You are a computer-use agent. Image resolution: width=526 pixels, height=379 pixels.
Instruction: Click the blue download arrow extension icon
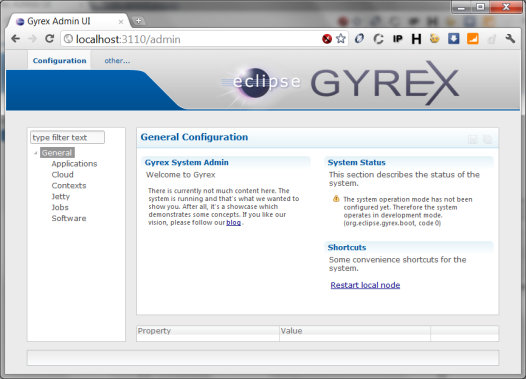pyautogui.click(x=454, y=39)
